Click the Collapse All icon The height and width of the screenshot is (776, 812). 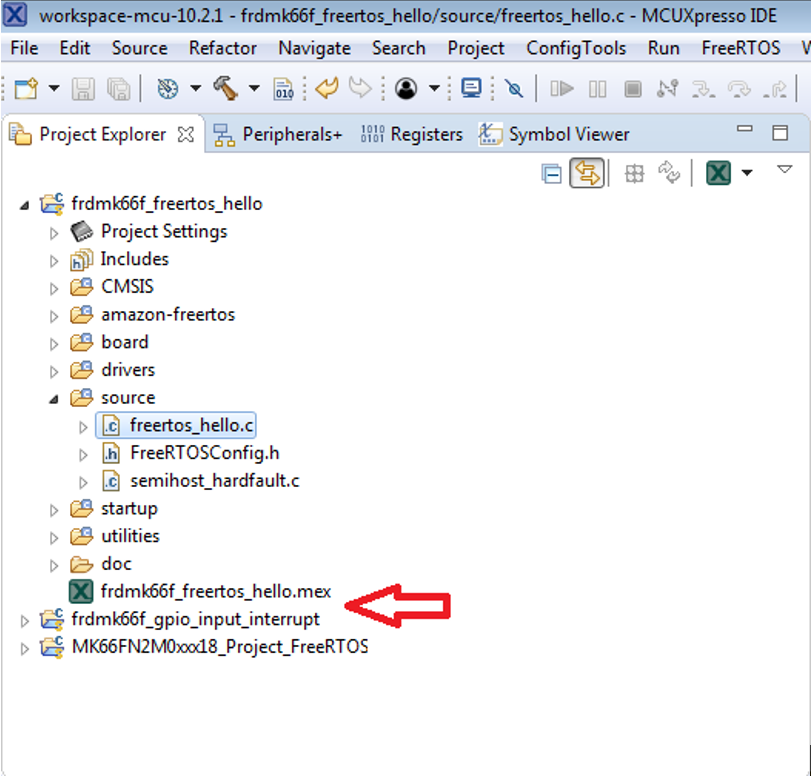click(x=552, y=174)
